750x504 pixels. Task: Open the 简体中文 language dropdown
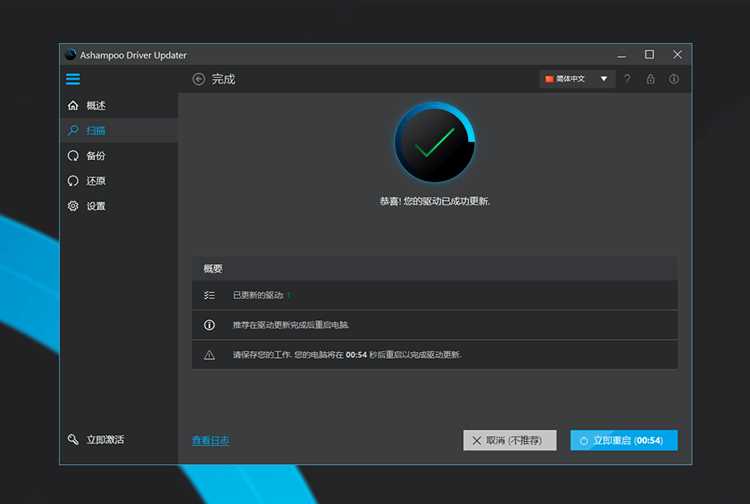(x=577, y=79)
